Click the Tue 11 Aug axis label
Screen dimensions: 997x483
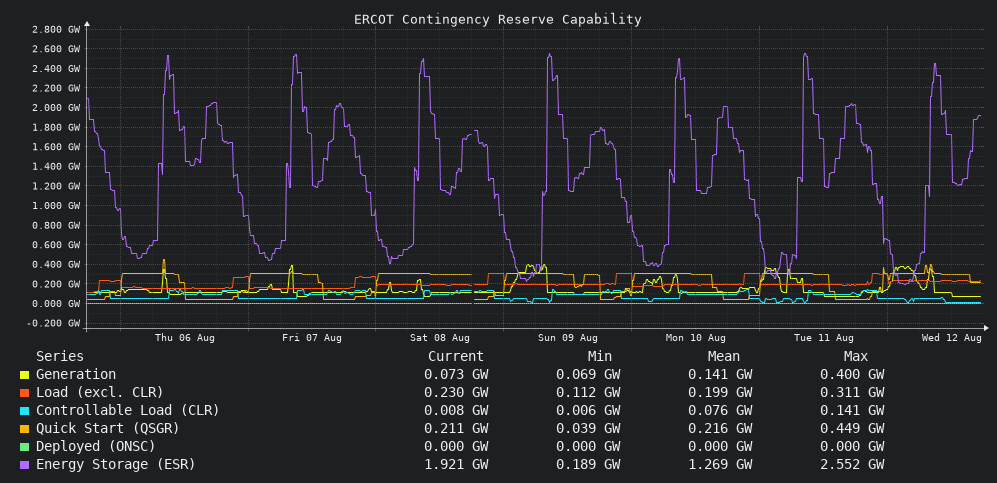coord(823,338)
